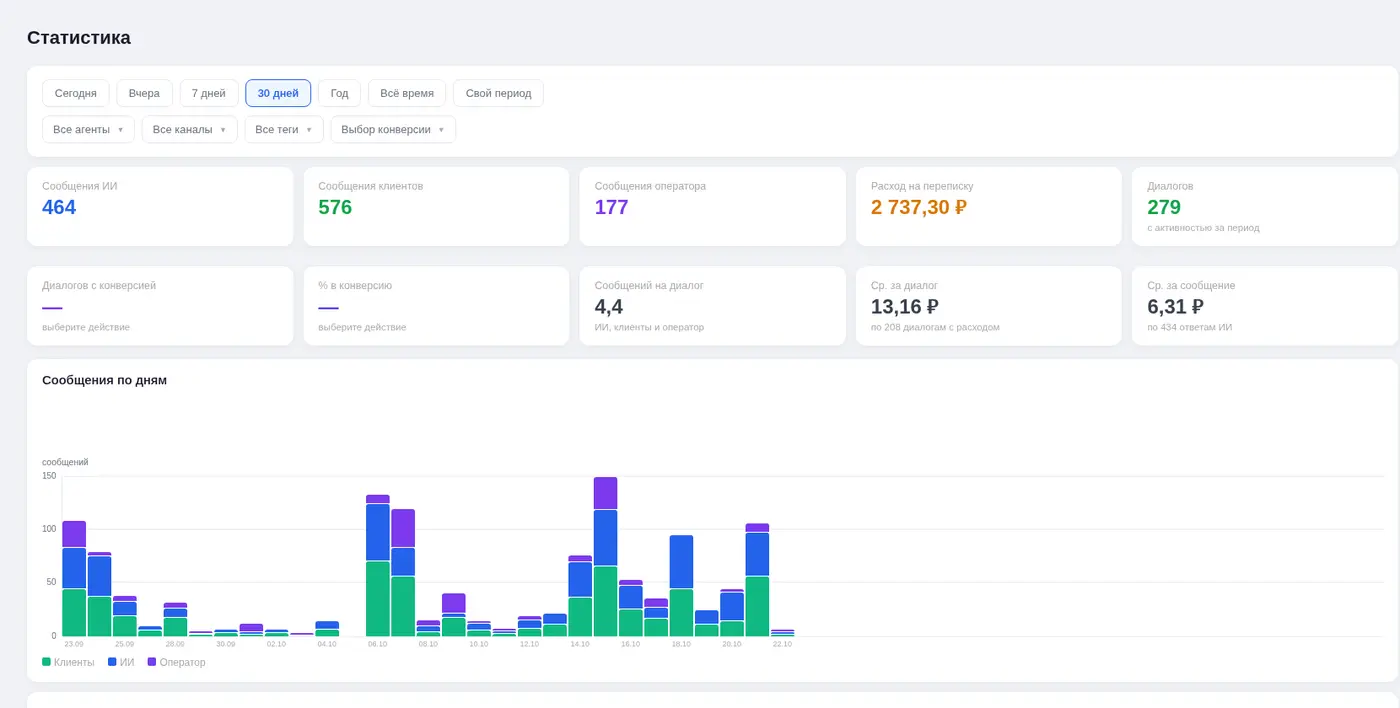Click the Диалогов с конверсией card label
The width and height of the screenshot is (1400, 708).
(x=99, y=285)
